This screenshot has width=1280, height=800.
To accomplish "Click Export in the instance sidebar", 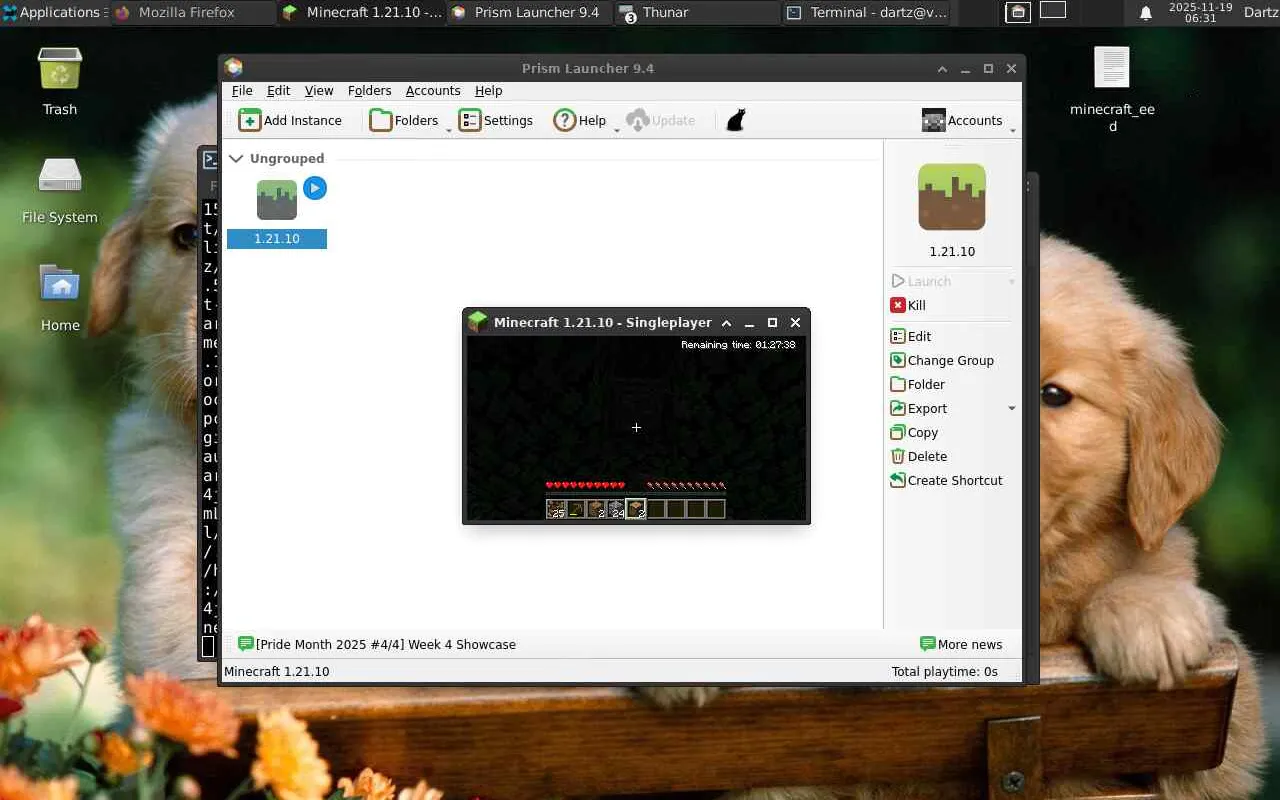I will 918,408.
